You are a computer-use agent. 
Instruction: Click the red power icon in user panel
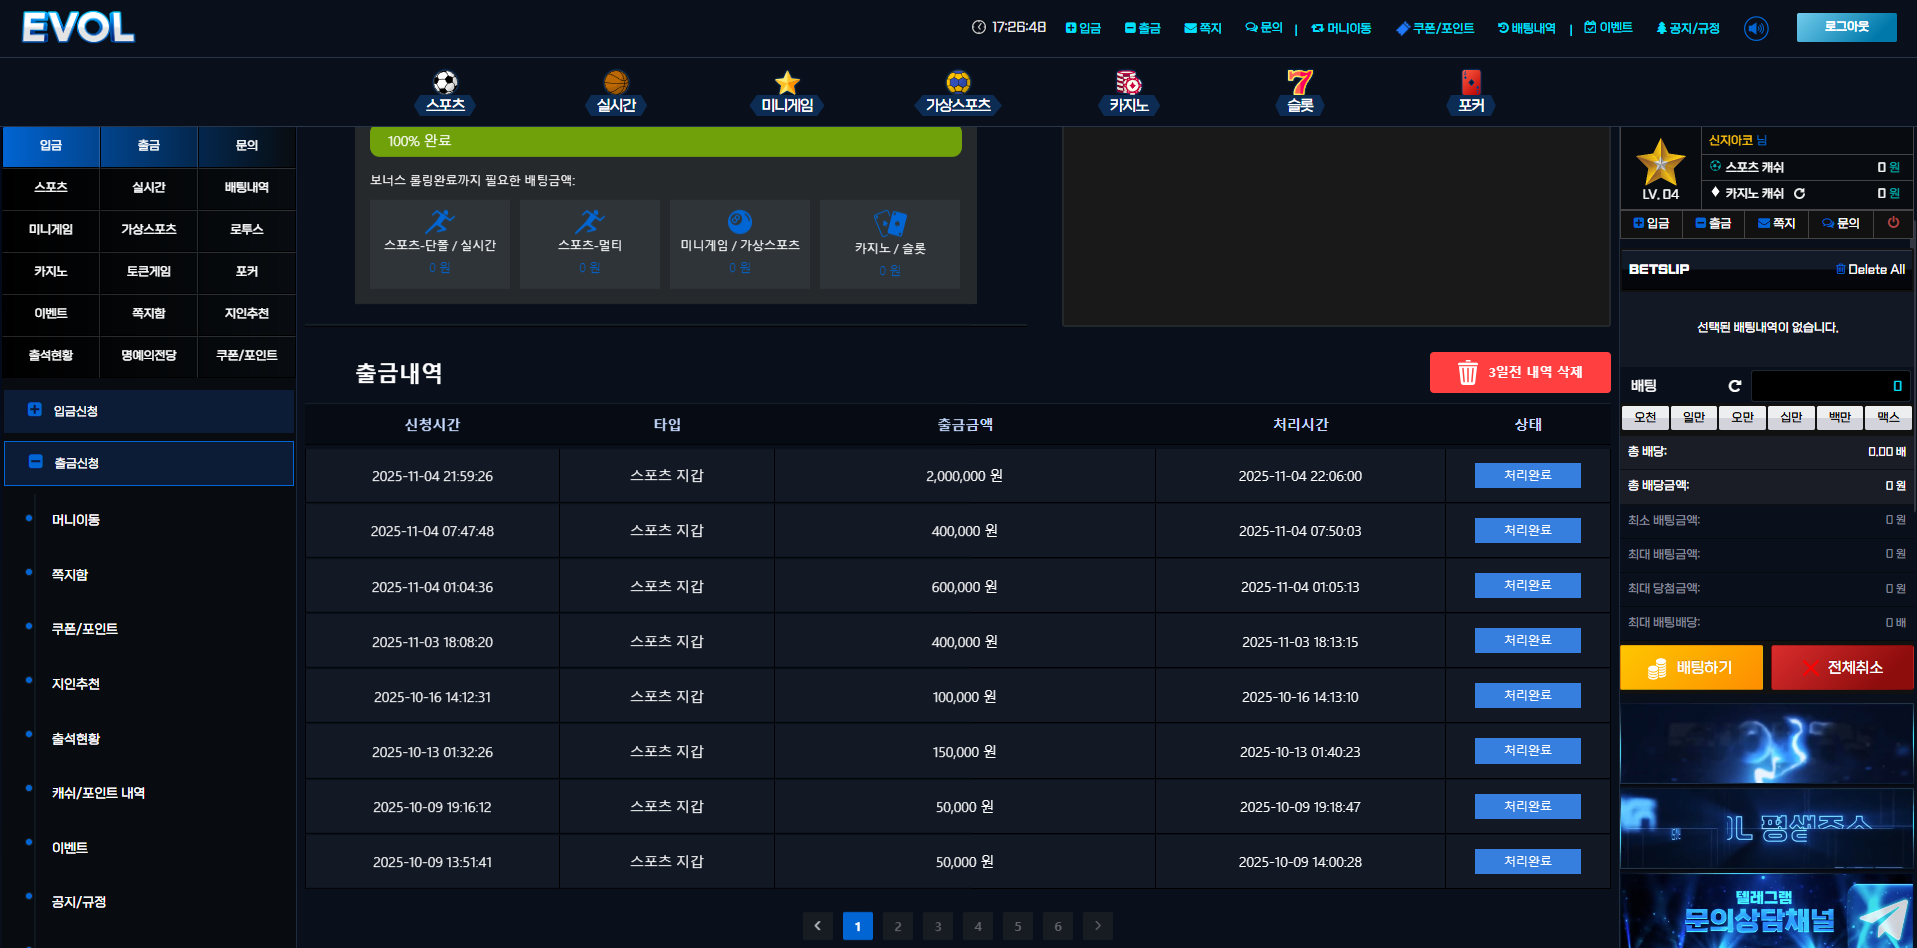tap(1892, 223)
